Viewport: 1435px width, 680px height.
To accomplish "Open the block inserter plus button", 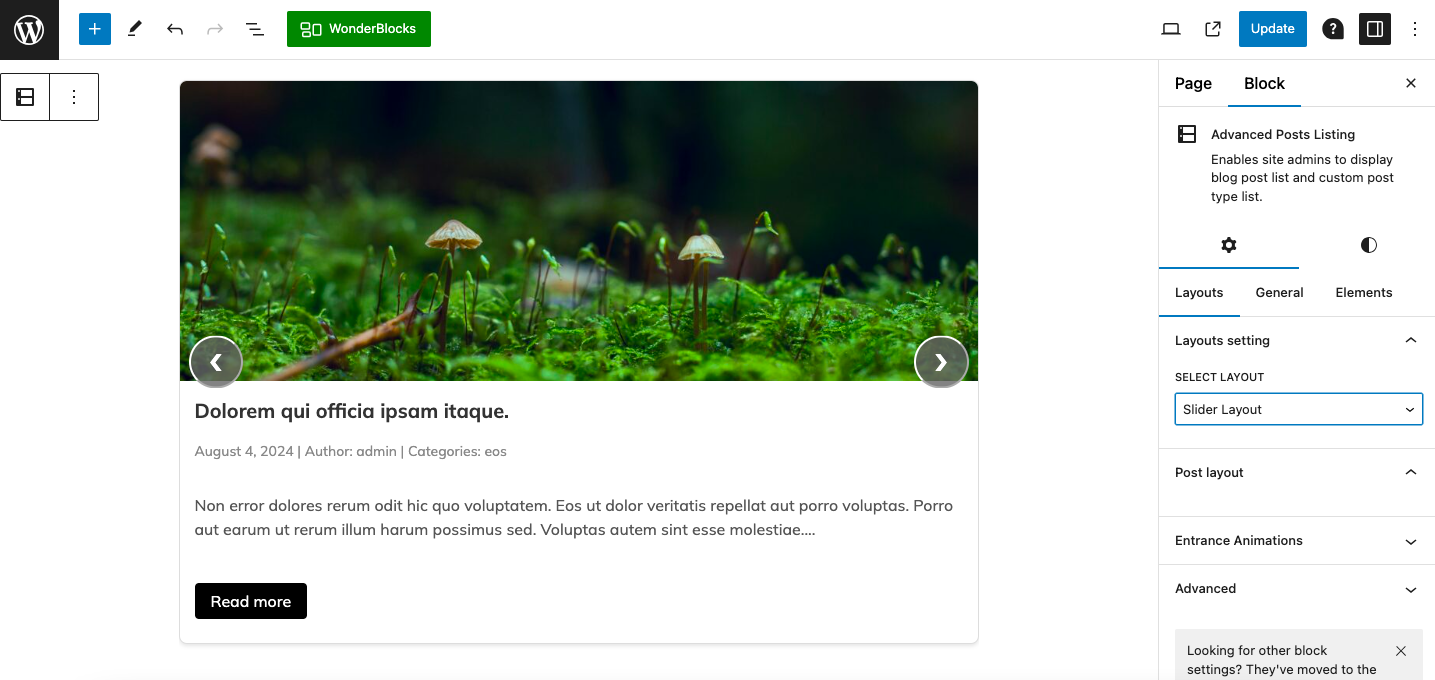I will 95,29.
